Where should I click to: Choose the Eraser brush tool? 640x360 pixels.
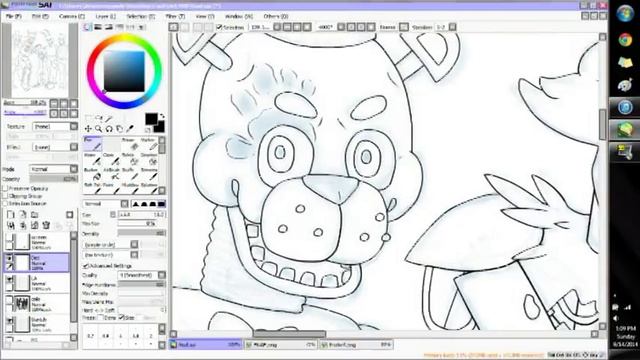tap(130, 144)
